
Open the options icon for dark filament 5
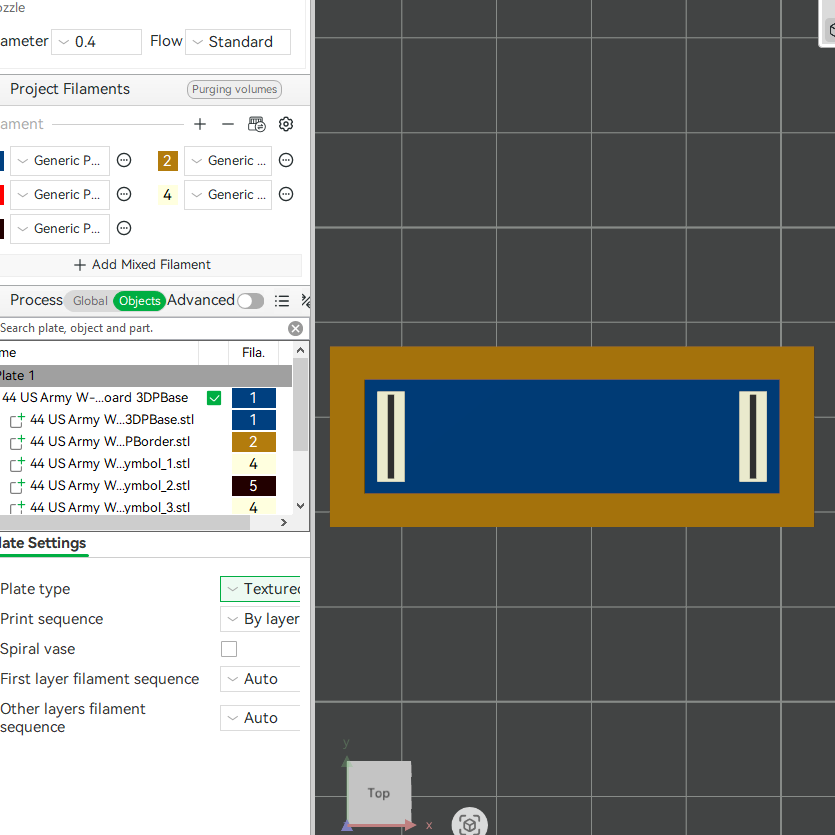point(124,228)
